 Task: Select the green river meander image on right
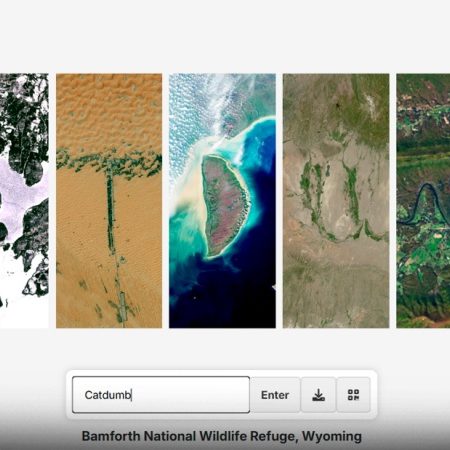pyautogui.click(x=423, y=201)
